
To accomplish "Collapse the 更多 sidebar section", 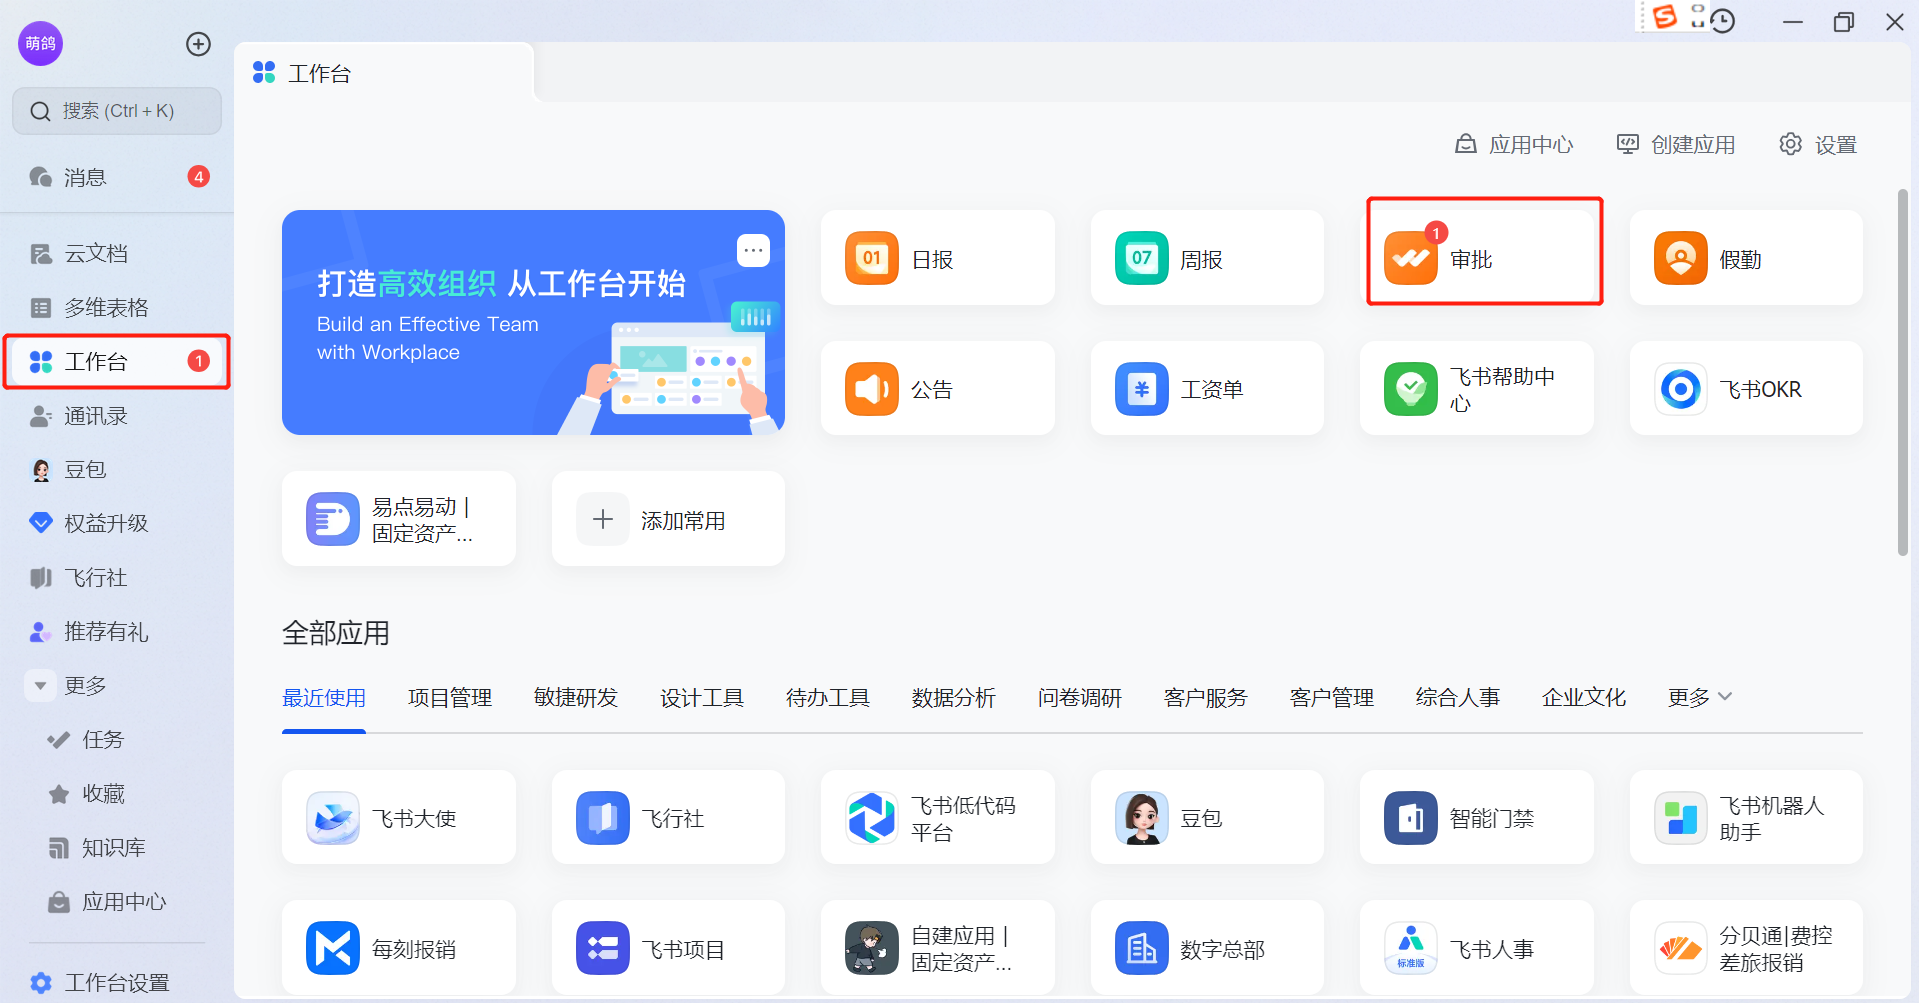I will pyautogui.click(x=40, y=686).
